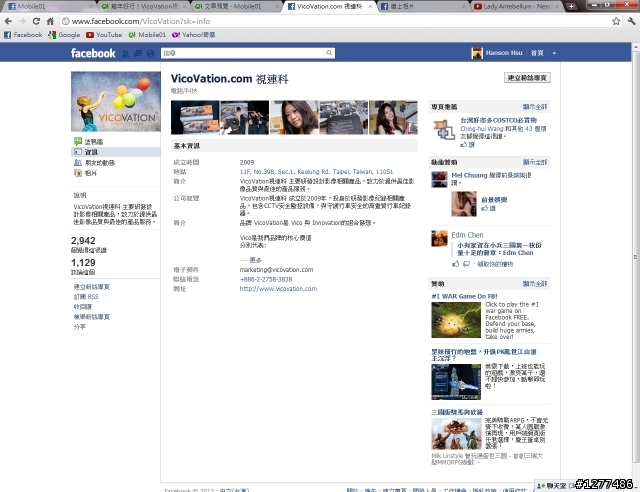Open a new browser tab

(571, 6)
